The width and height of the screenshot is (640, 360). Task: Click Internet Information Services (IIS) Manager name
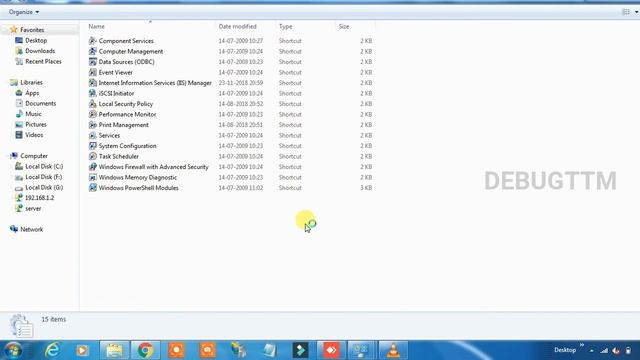155,83
